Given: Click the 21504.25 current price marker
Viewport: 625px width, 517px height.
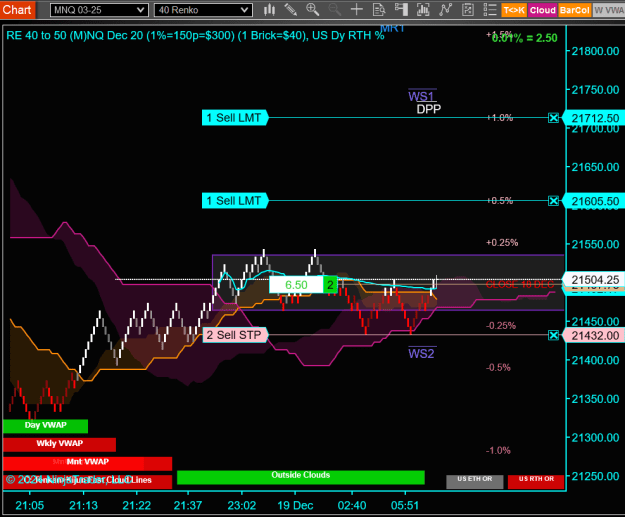Looking at the screenshot, I should (595, 280).
